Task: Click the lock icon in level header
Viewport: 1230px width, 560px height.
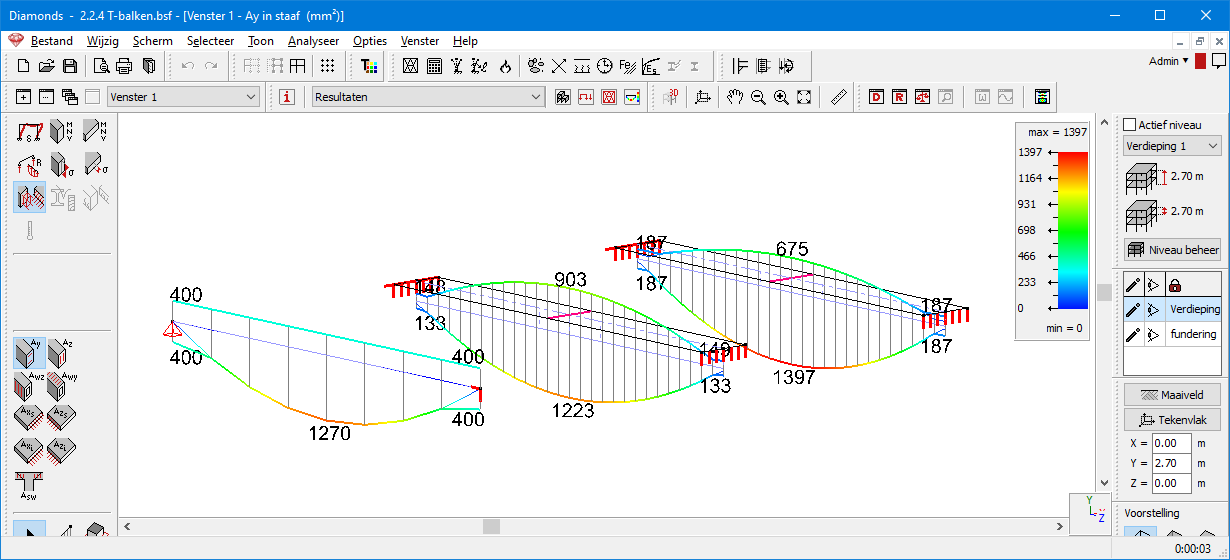Action: point(1176,285)
